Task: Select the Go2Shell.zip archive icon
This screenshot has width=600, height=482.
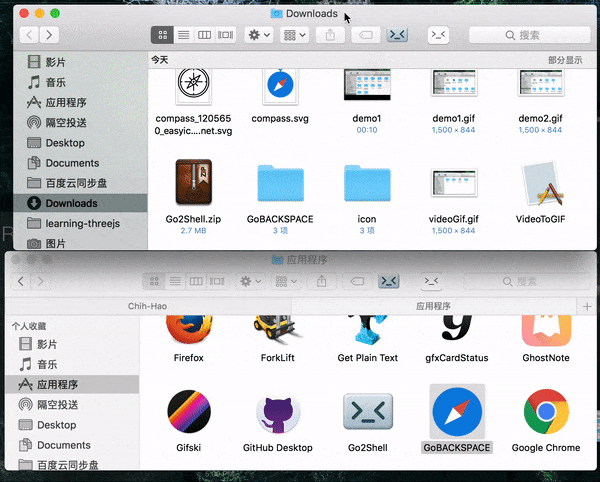Action: [x=194, y=182]
